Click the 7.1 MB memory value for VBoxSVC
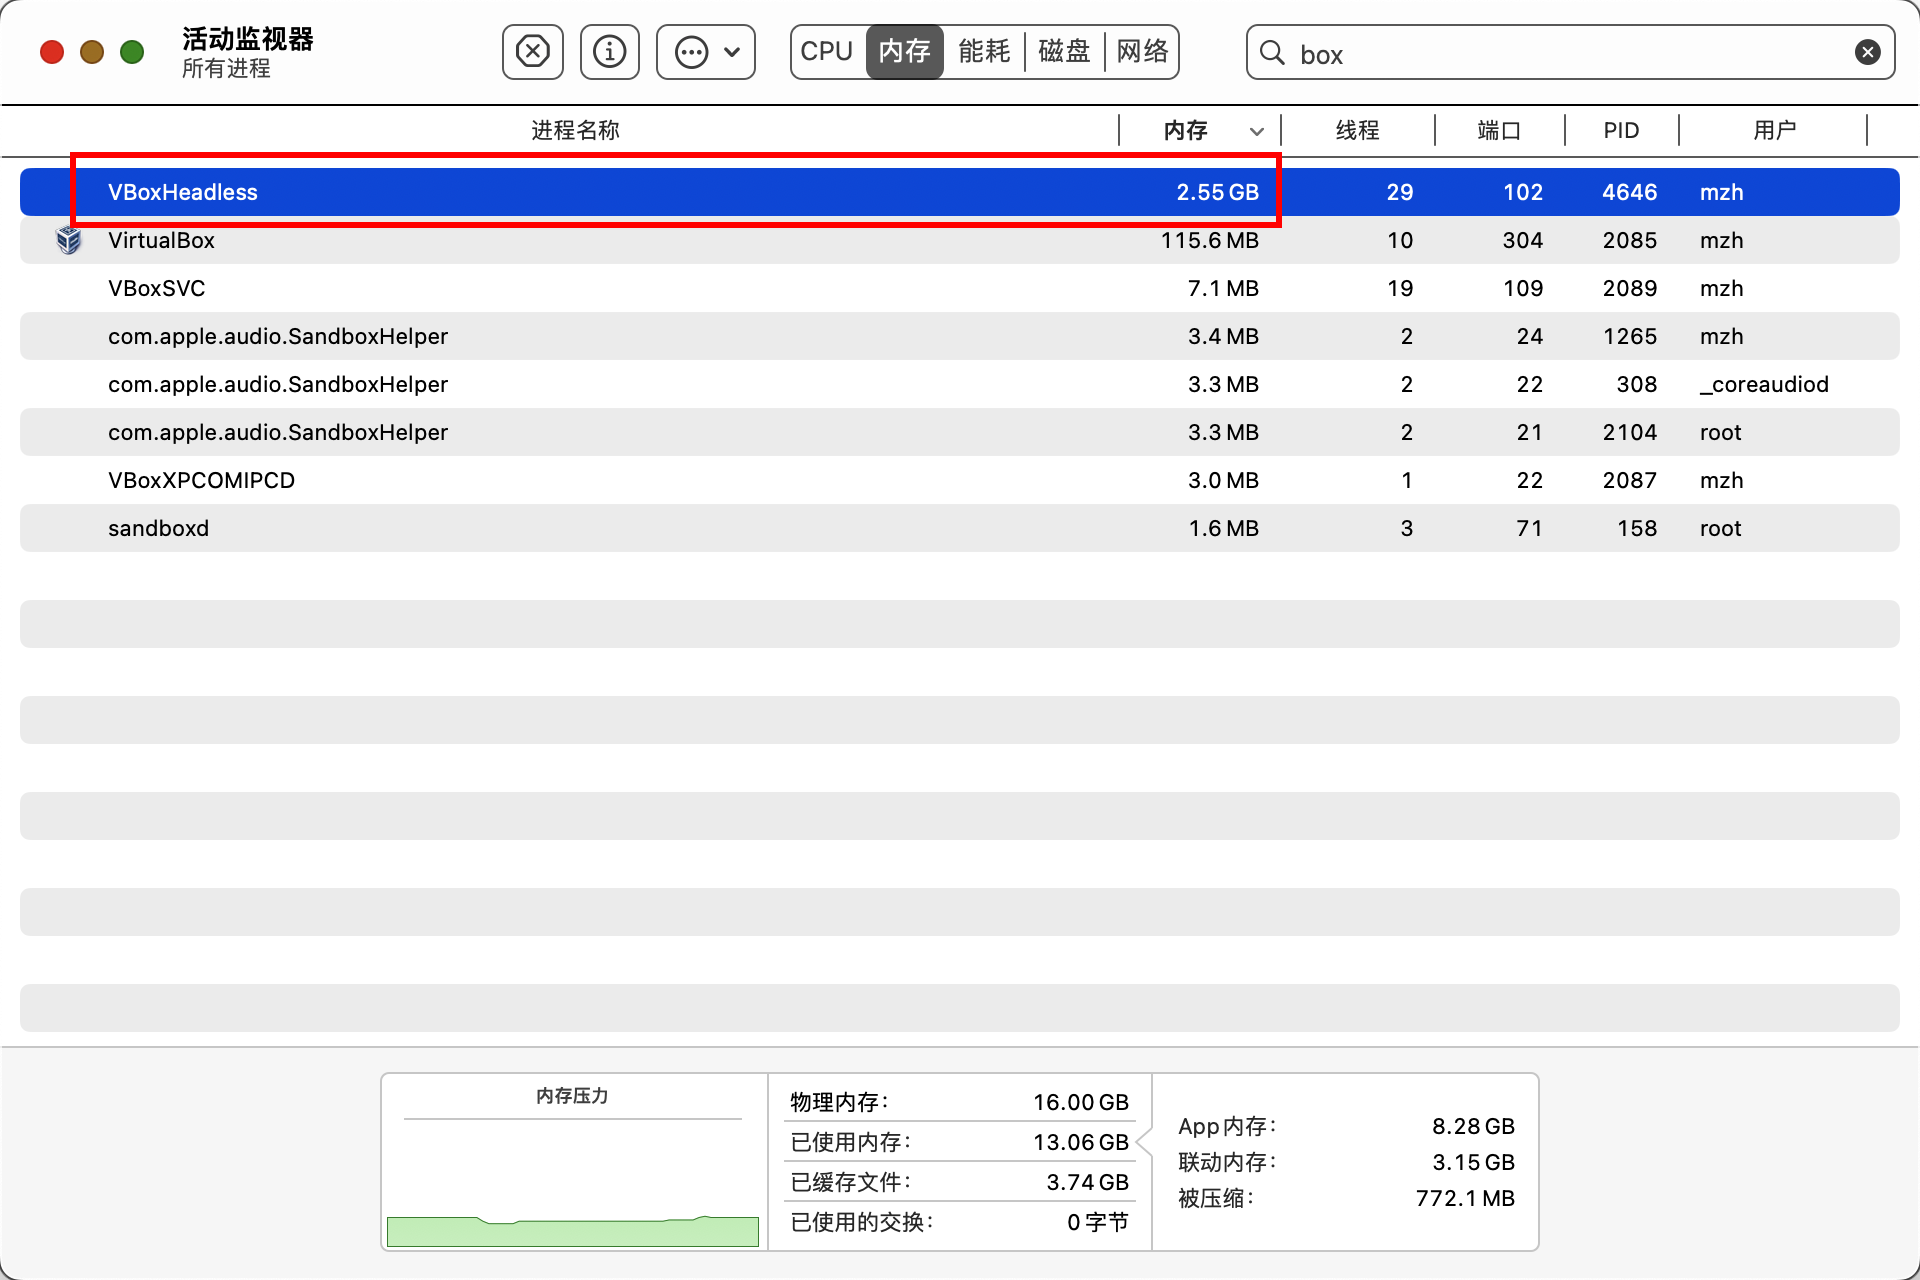 (1223, 288)
